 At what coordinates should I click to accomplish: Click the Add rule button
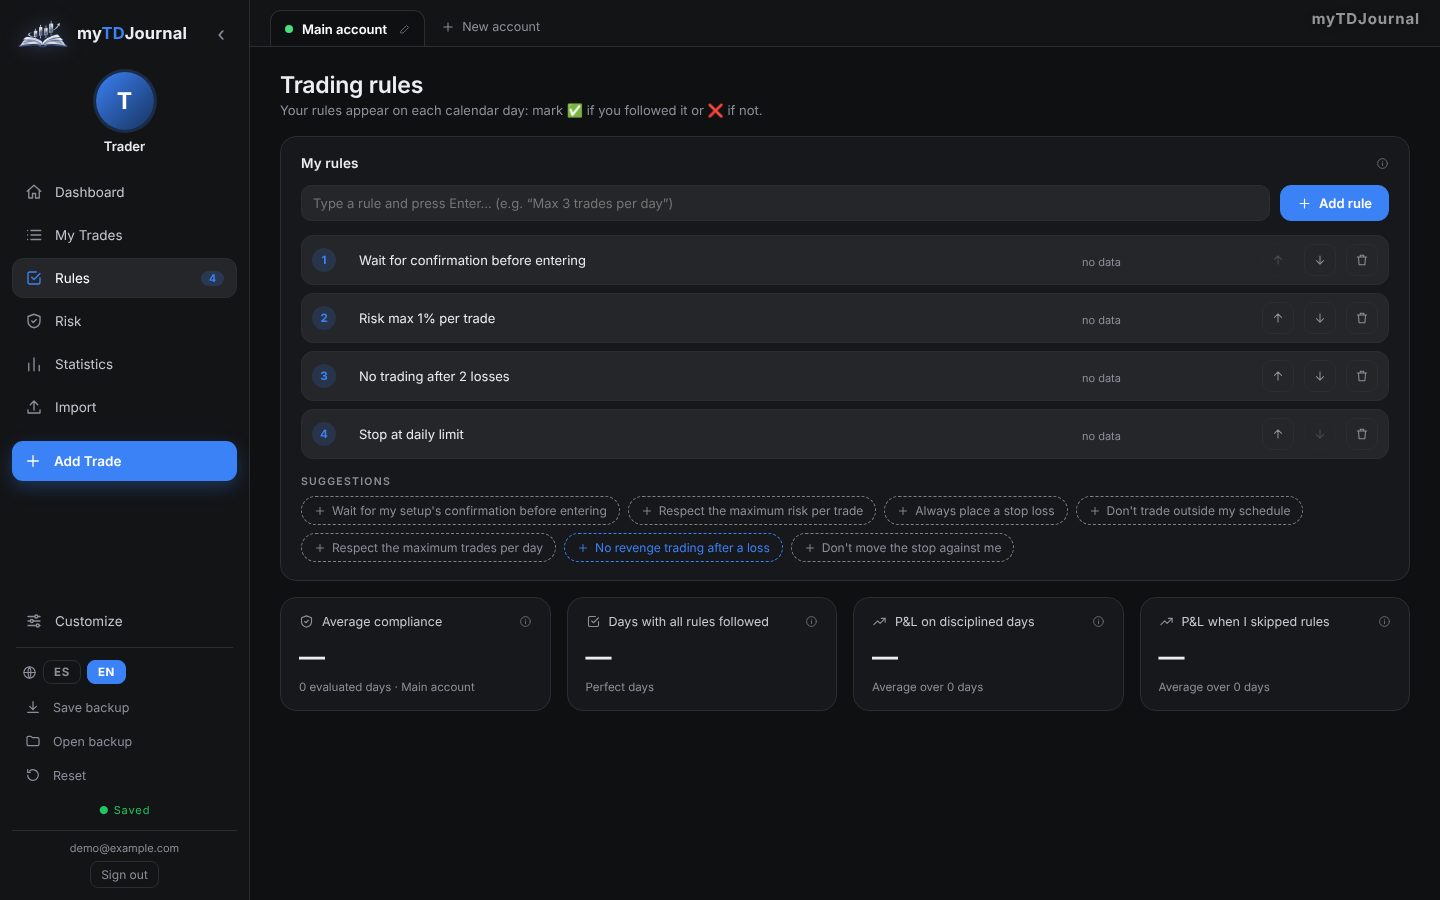coord(1334,203)
